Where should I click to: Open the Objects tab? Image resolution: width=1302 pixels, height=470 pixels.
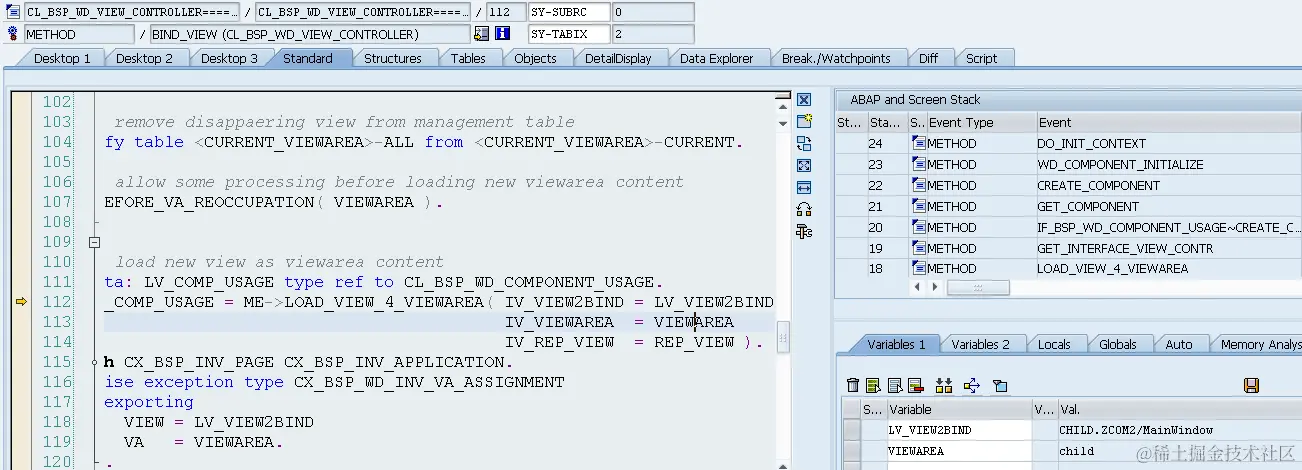[x=536, y=58]
